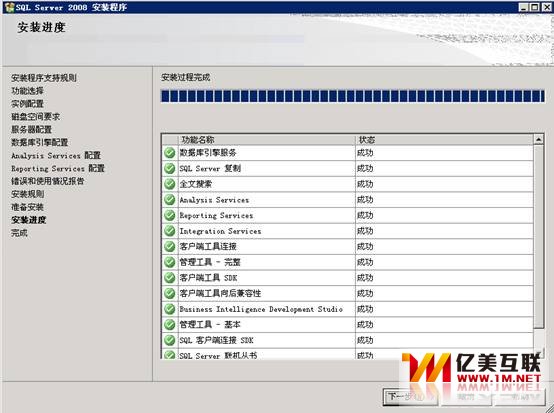This screenshot has width=554, height=413.
Task: Select the 功能选择 step in the sidebar
Action: pyautogui.click(x=27, y=91)
